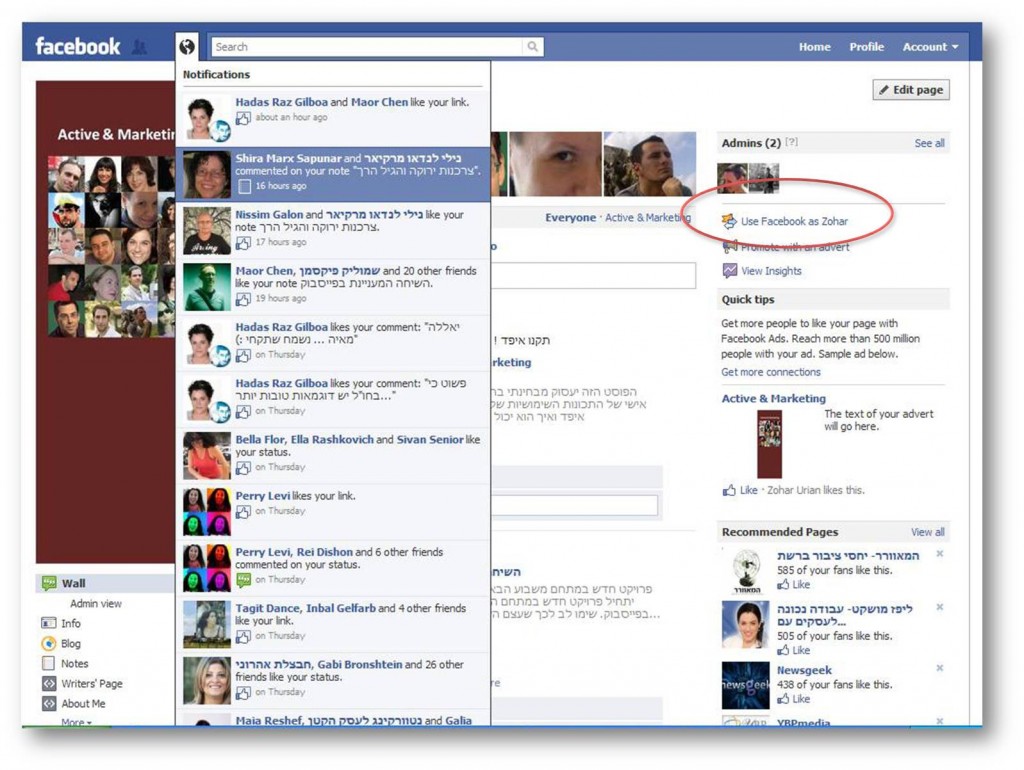1024x770 pixels.
Task: Click Nissim Galon's profile picture
Action: (206, 231)
